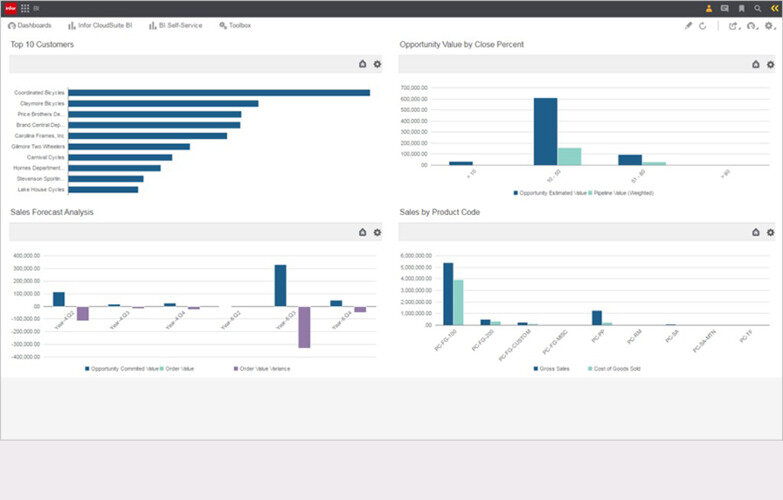Switch to Infor CloudSuite BI tab
This screenshot has width=783, height=500.
pos(100,25)
